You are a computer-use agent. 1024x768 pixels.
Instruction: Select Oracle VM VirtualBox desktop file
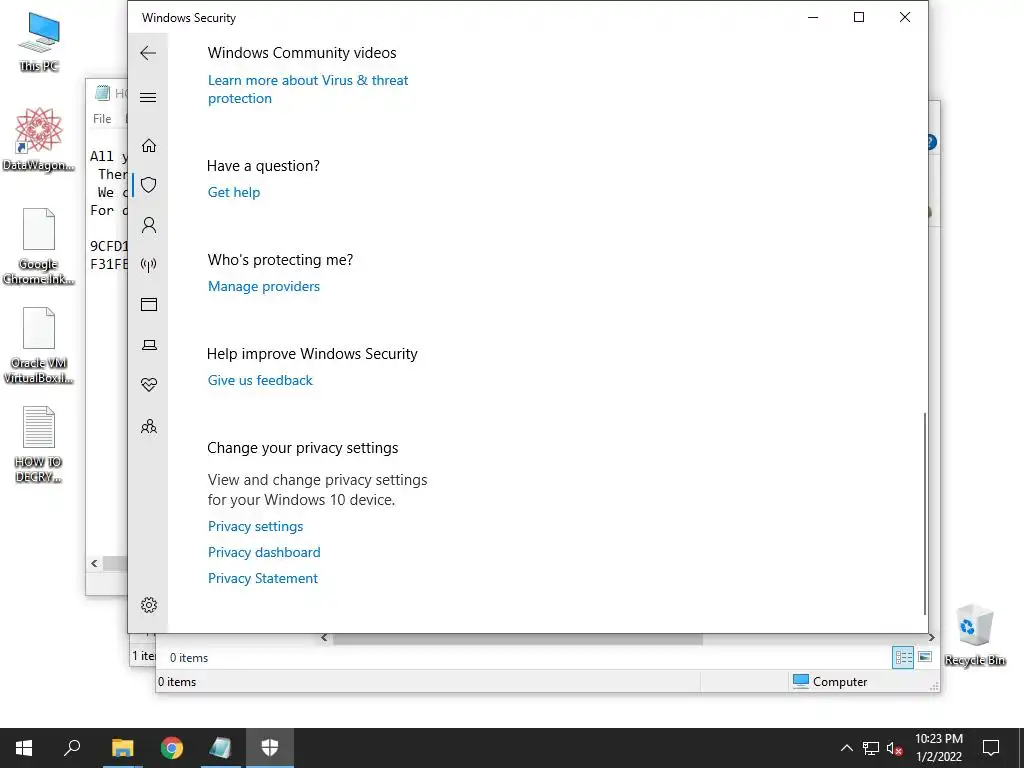39,346
